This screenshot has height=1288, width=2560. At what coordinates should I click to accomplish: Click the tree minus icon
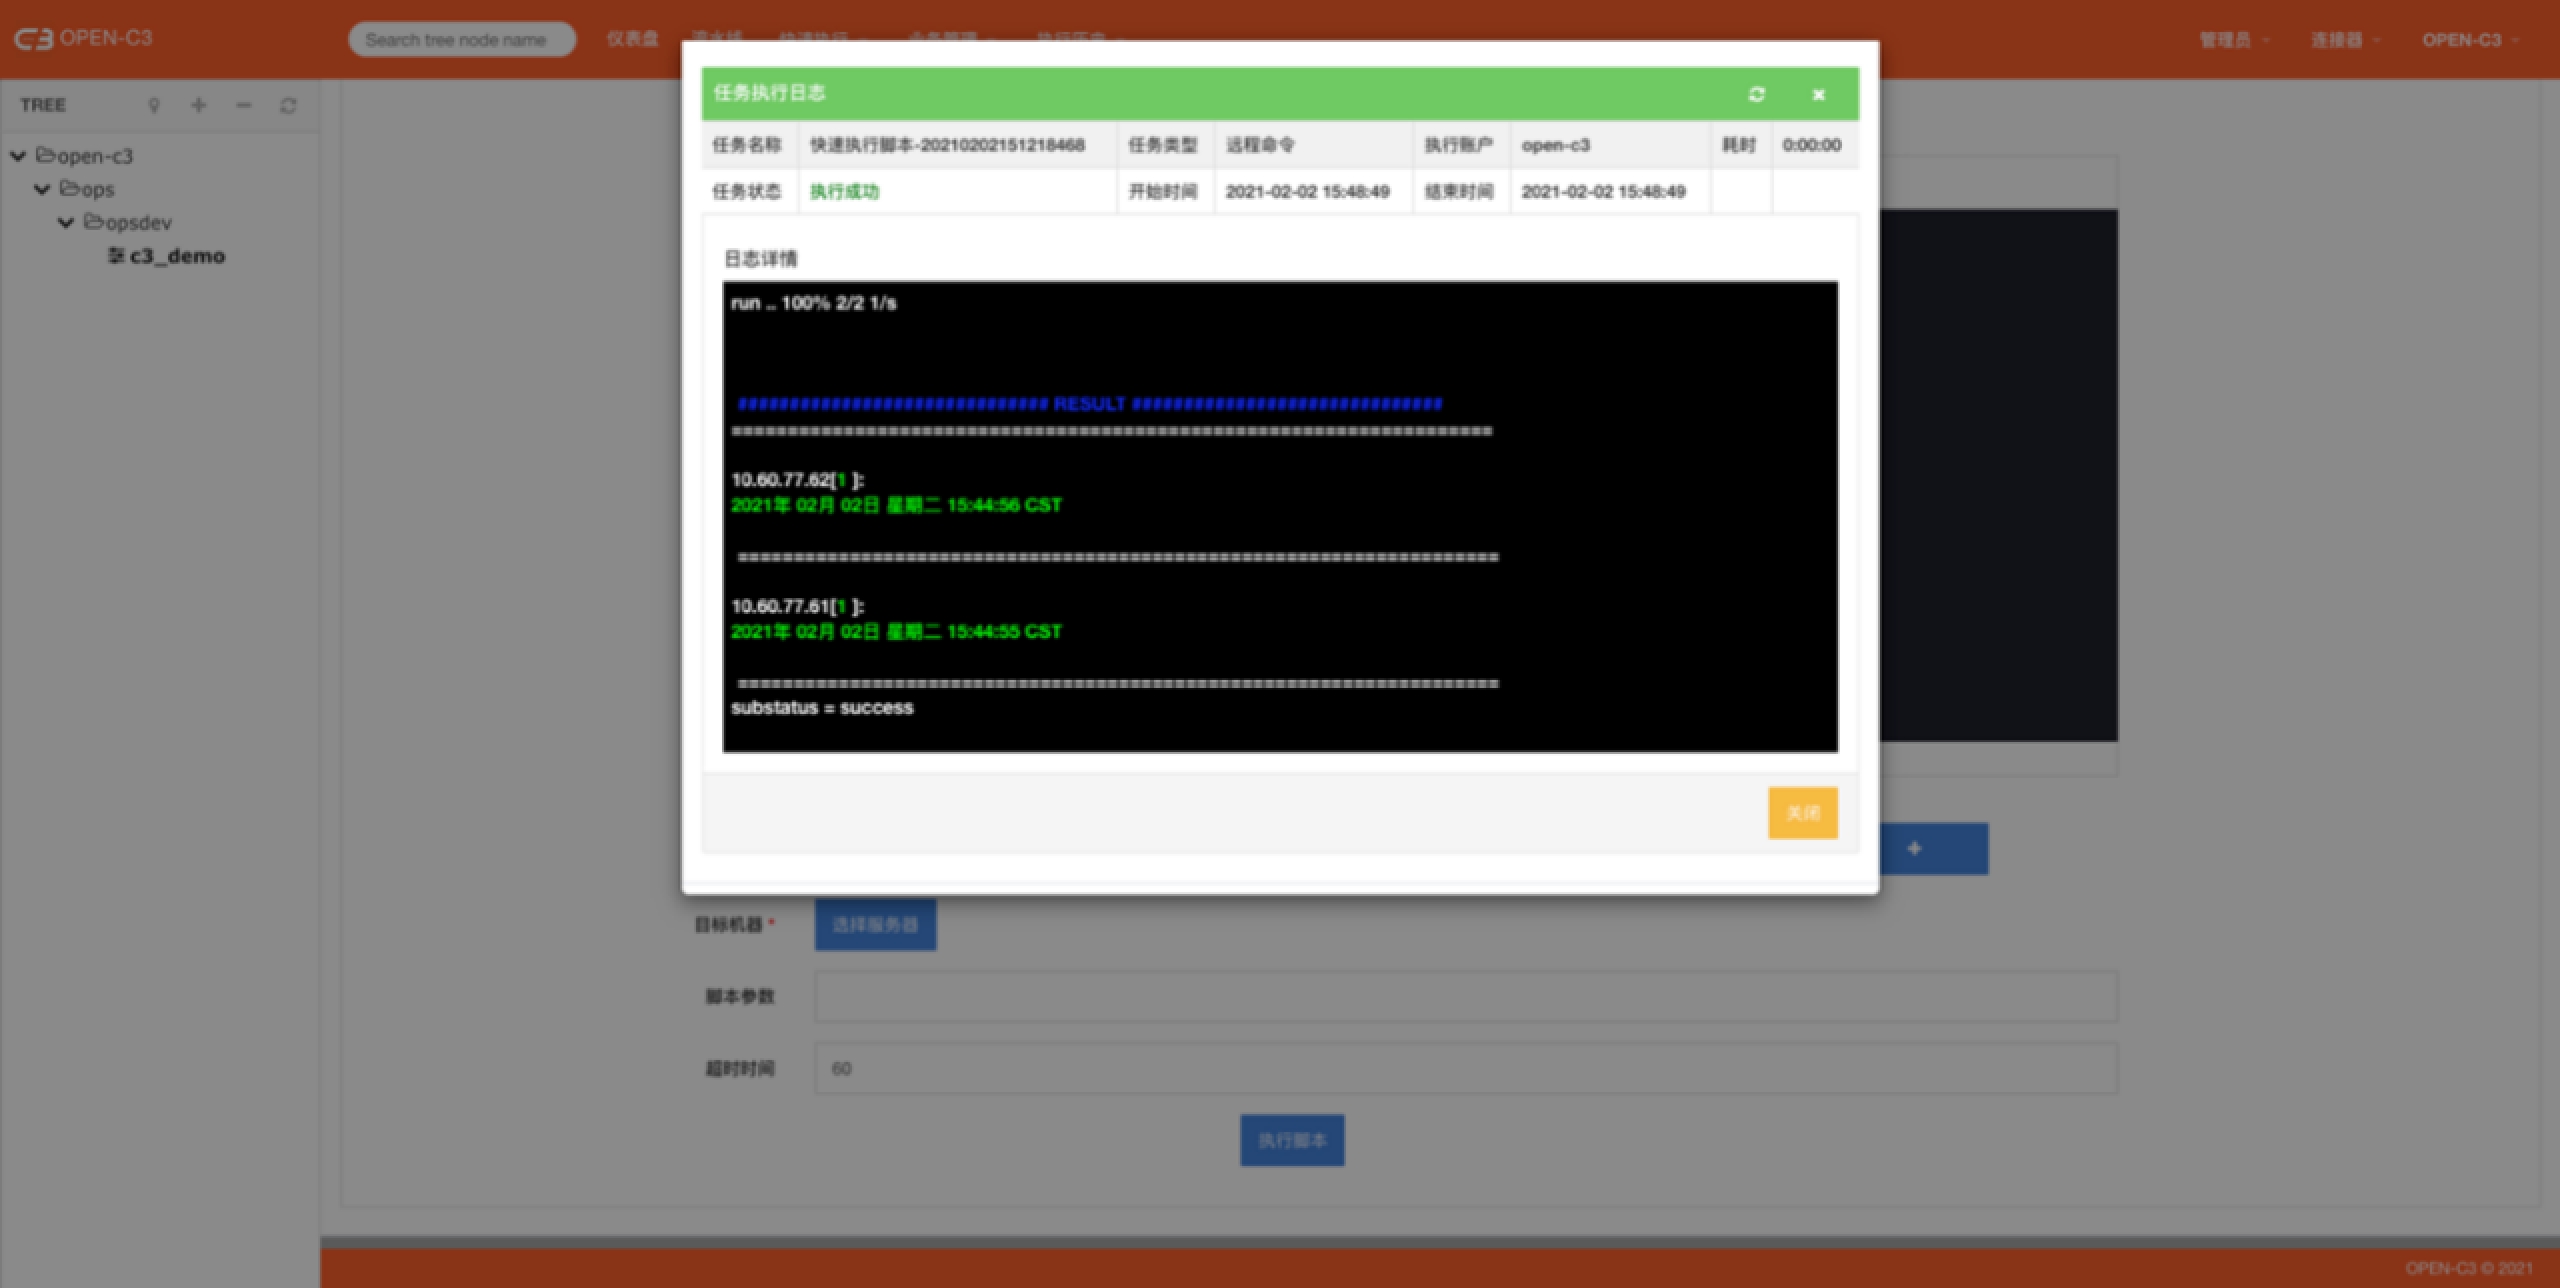pos(243,105)
